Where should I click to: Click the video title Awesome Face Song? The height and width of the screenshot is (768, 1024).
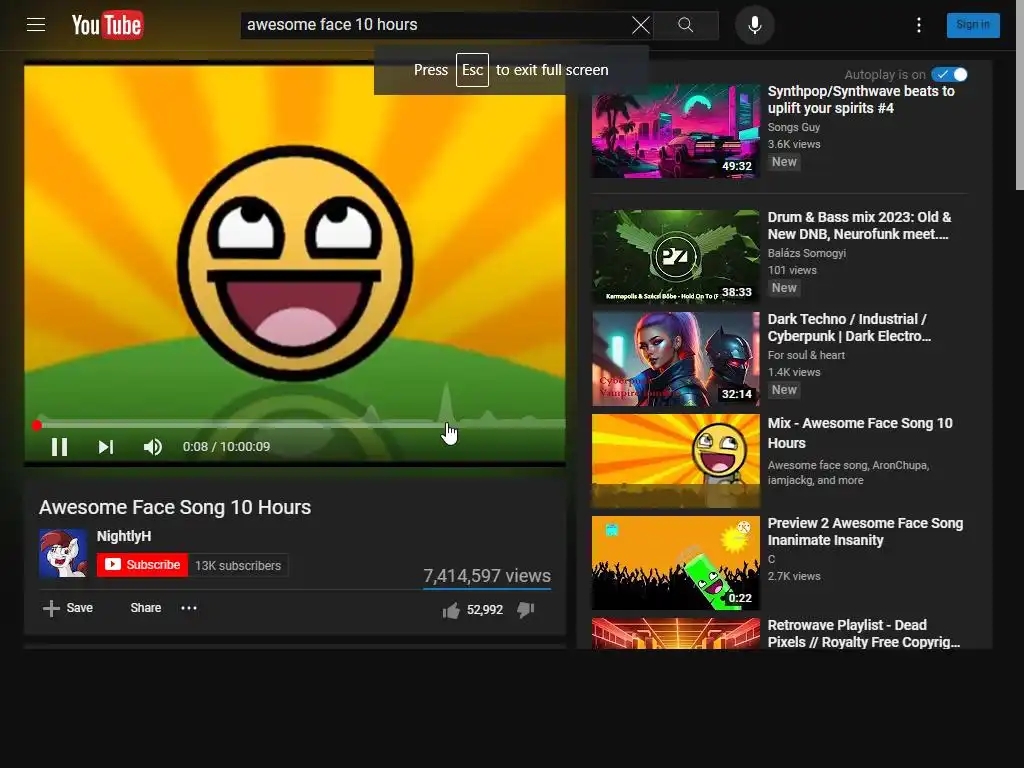175,507
